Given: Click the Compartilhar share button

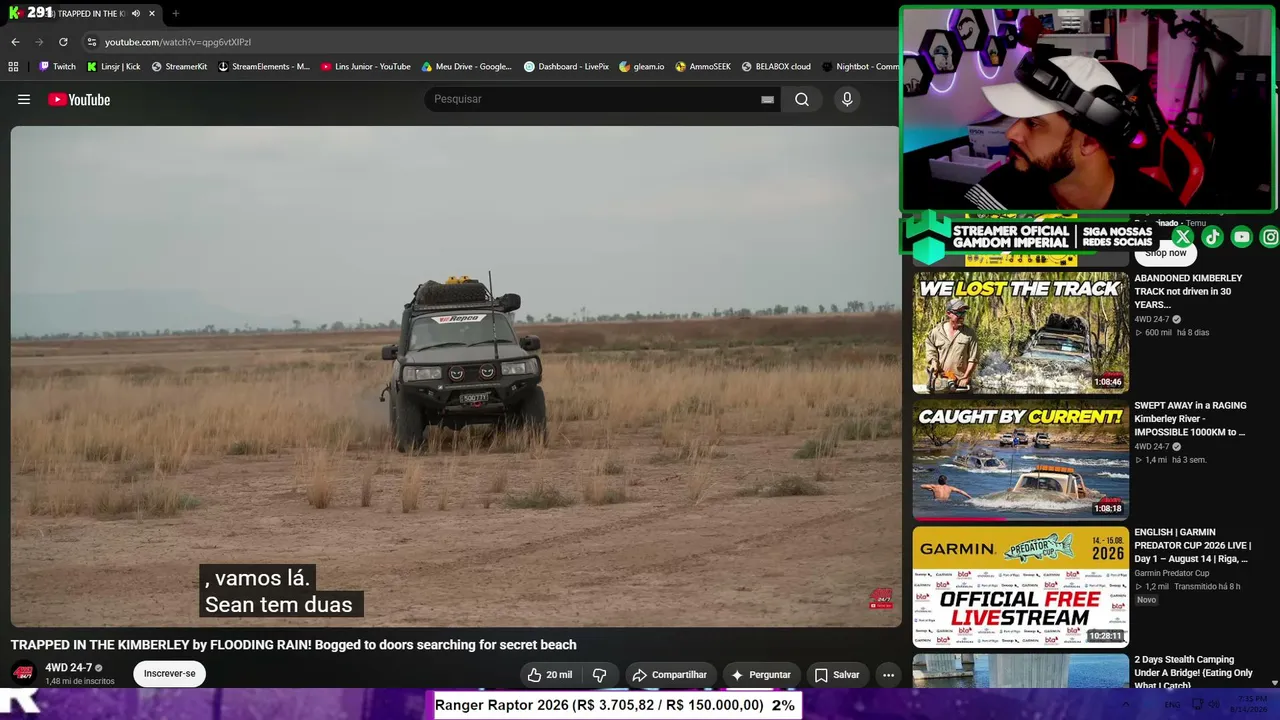Looking at the screenshot, I should (669, 675).
